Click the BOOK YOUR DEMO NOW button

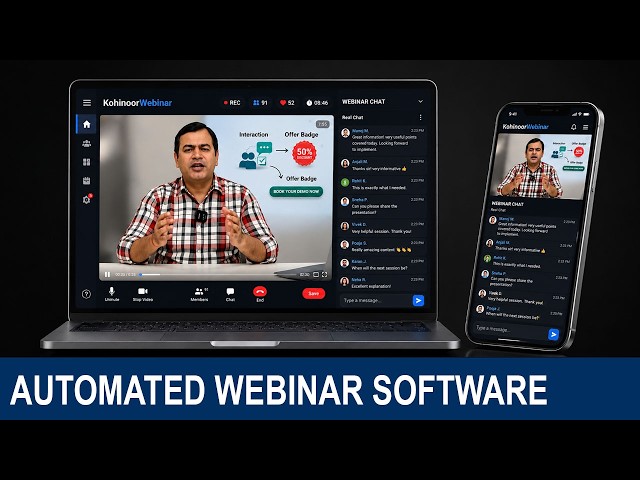(296, 191)
